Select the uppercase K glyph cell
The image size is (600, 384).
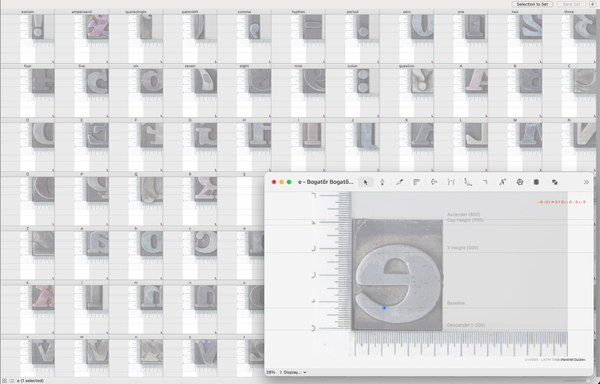[407, 145]
